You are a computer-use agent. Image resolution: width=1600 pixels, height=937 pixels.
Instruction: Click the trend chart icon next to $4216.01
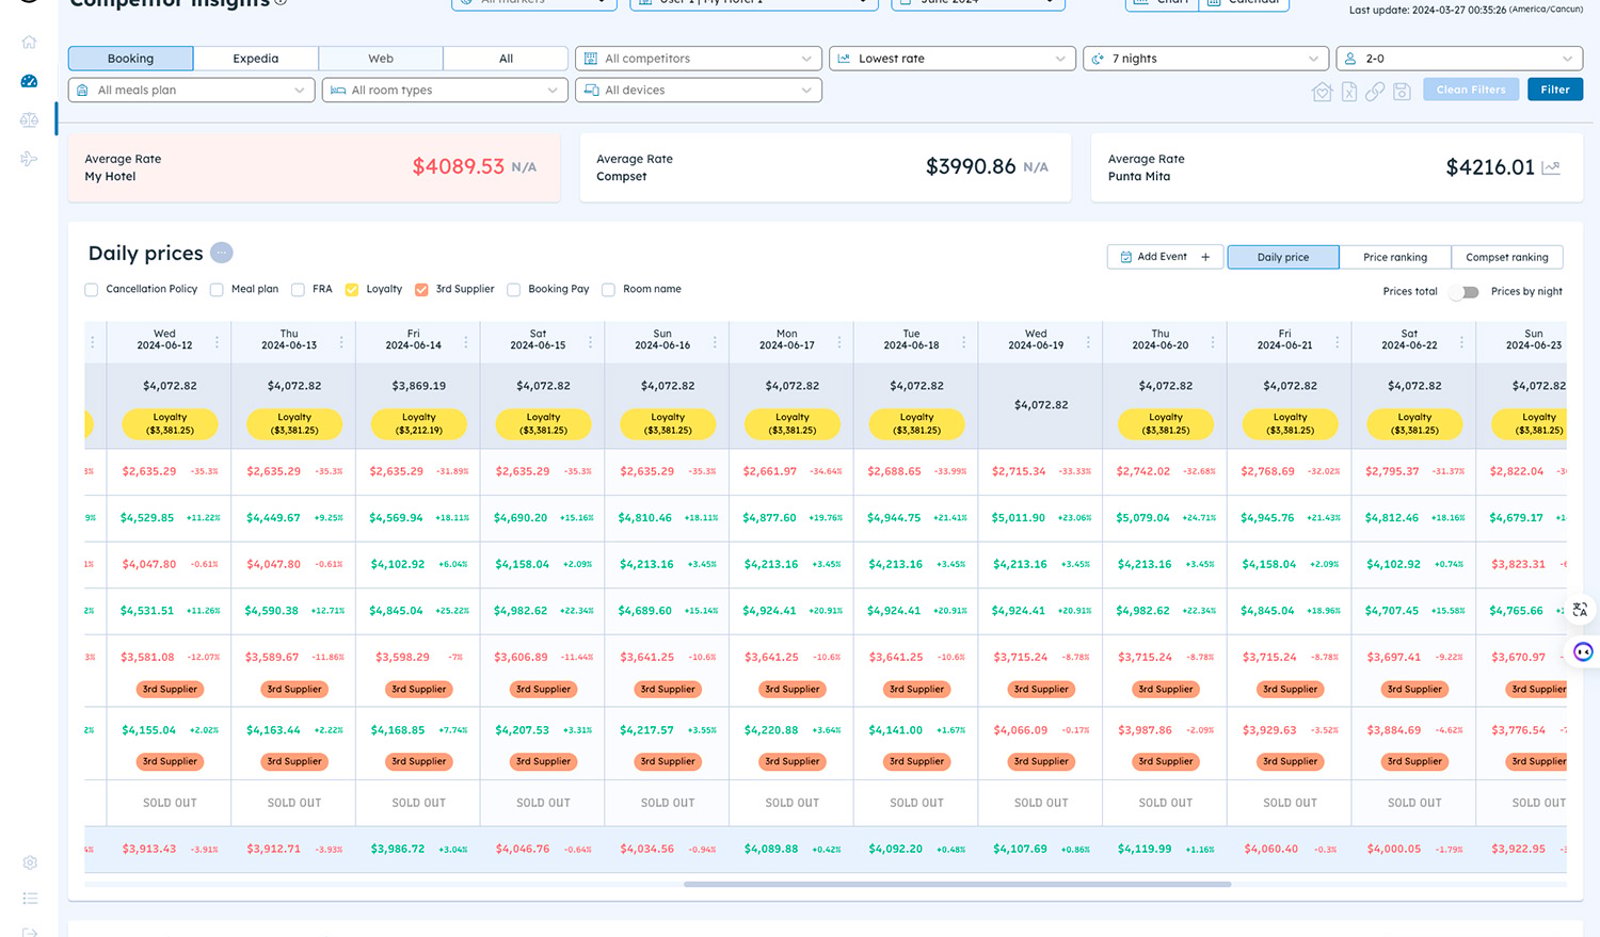(x=1551, y=167)
